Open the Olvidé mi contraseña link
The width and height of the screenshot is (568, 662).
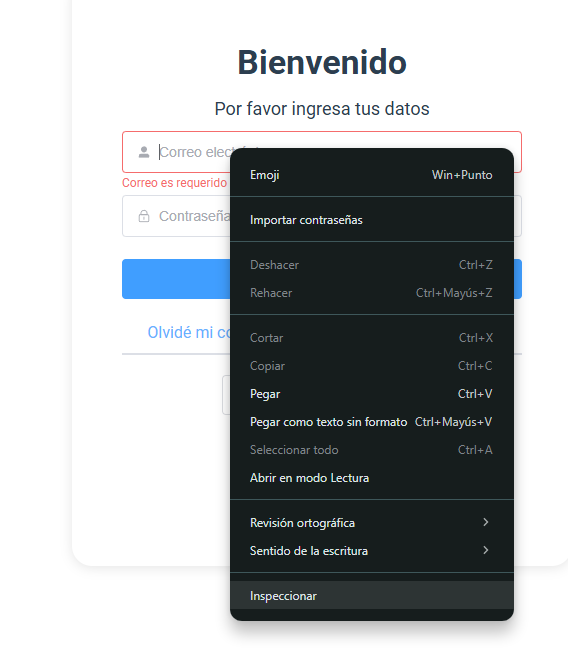[189, 333]
